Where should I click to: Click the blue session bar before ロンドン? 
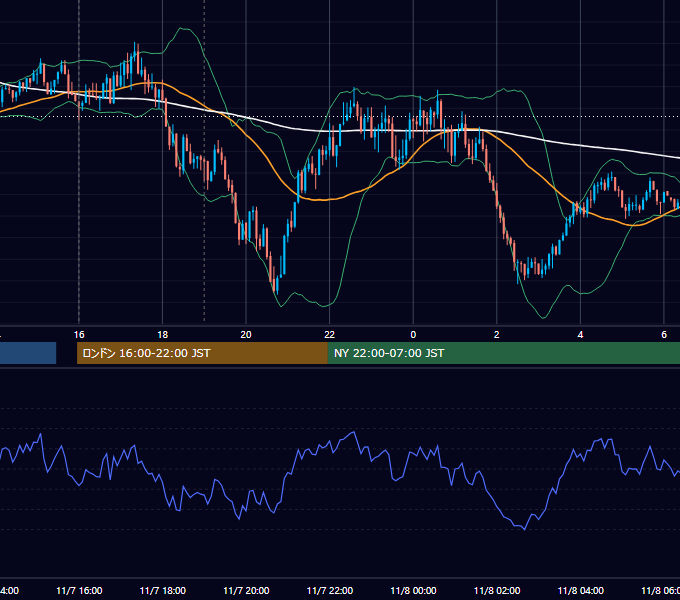click(x=28, y=353)
